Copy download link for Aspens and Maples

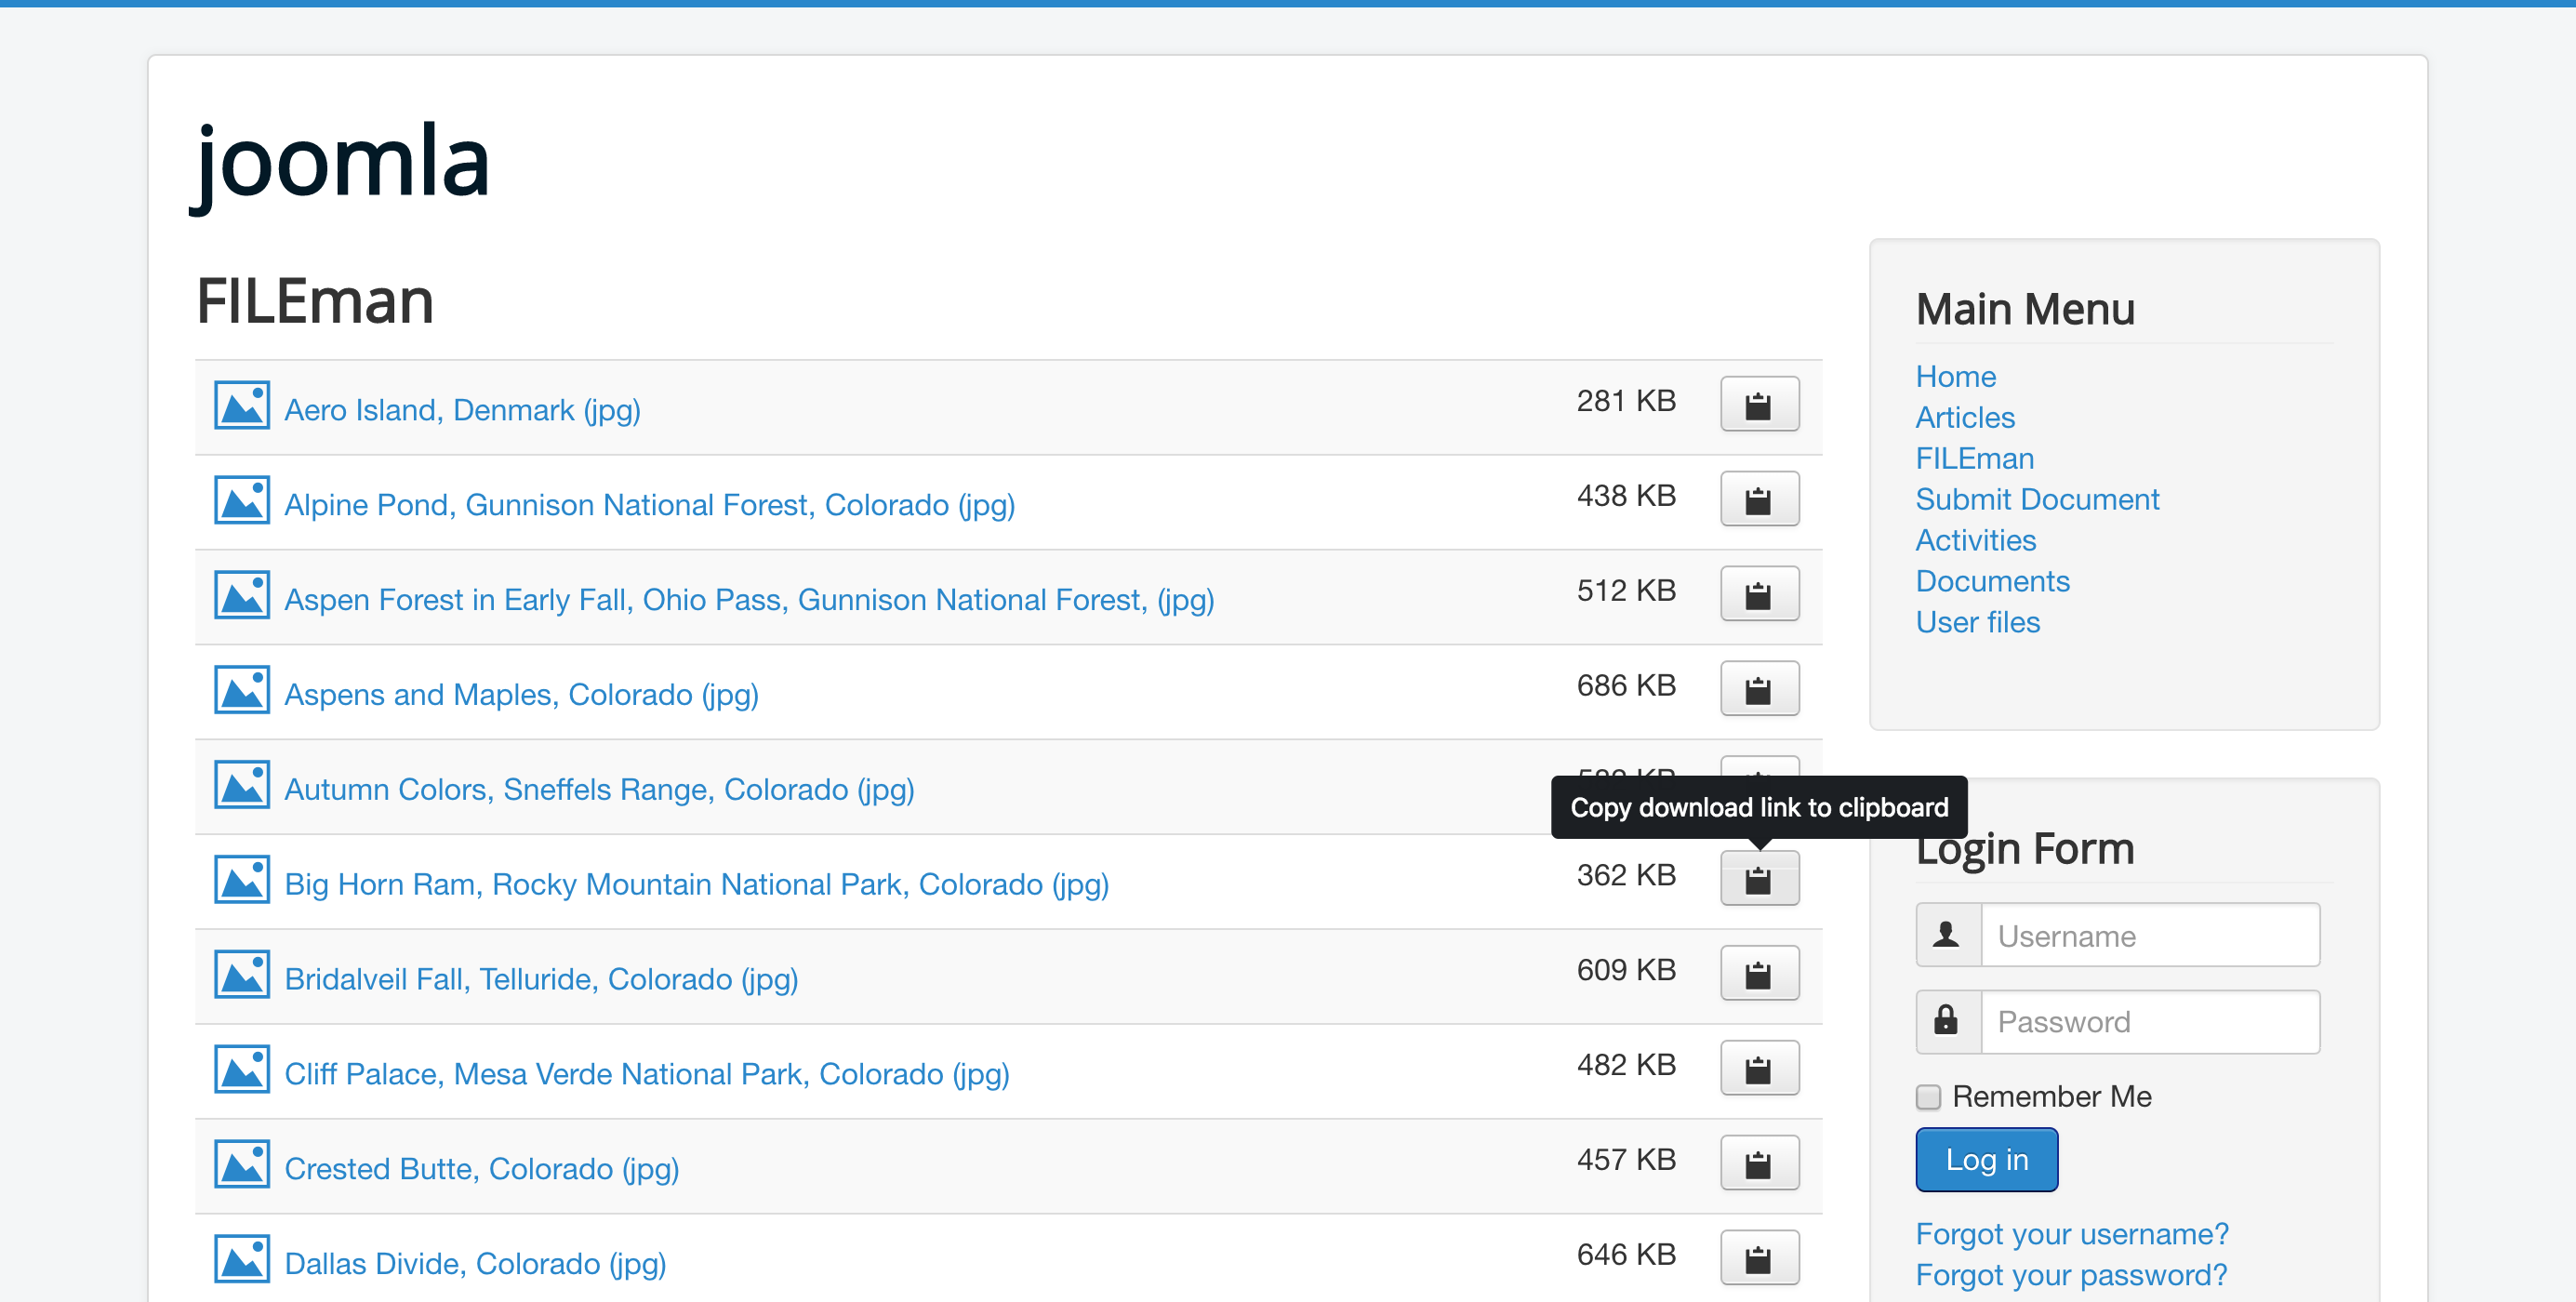click(1759, 689)
